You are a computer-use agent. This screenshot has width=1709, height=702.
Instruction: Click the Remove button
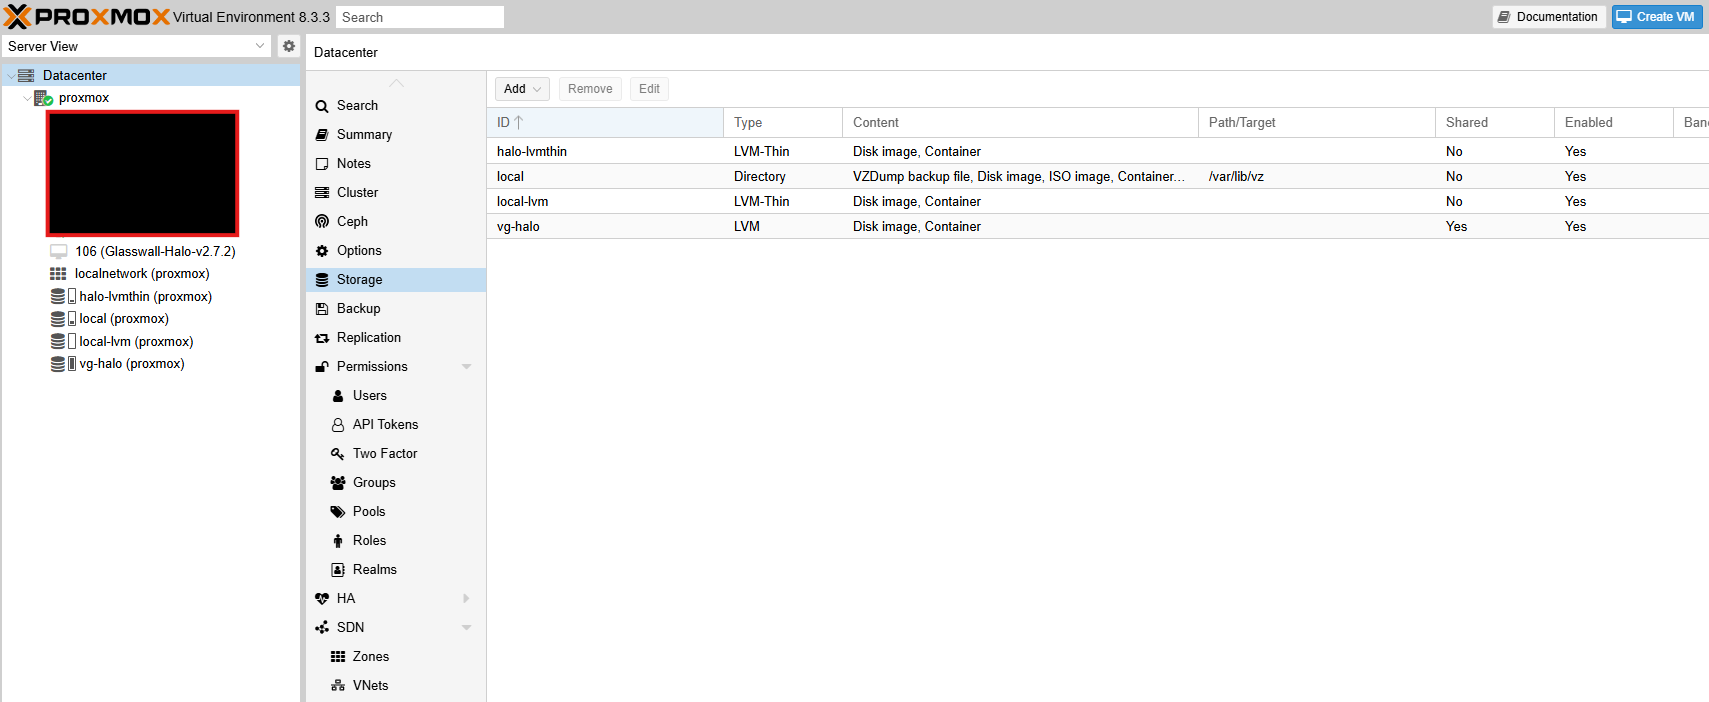[590, 89]
